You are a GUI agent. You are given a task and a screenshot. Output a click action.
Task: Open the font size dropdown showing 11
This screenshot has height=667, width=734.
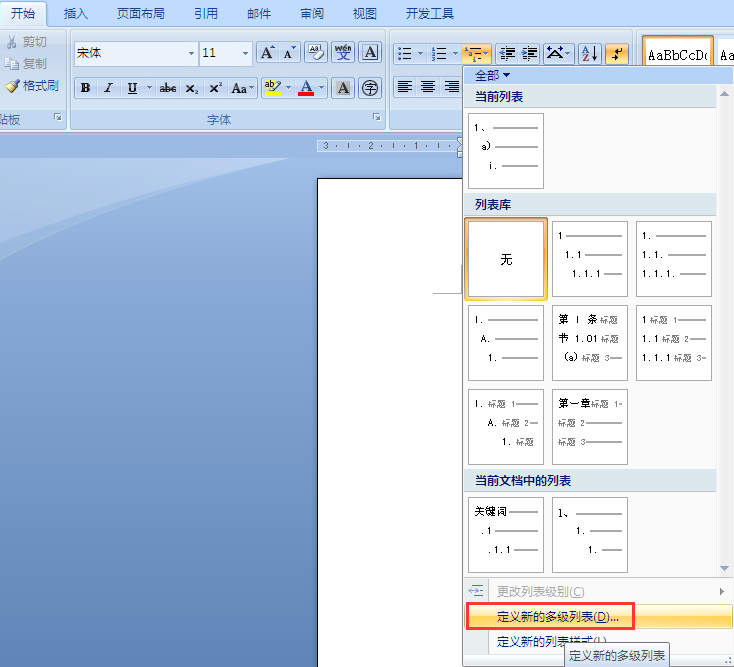click(246, 53)
